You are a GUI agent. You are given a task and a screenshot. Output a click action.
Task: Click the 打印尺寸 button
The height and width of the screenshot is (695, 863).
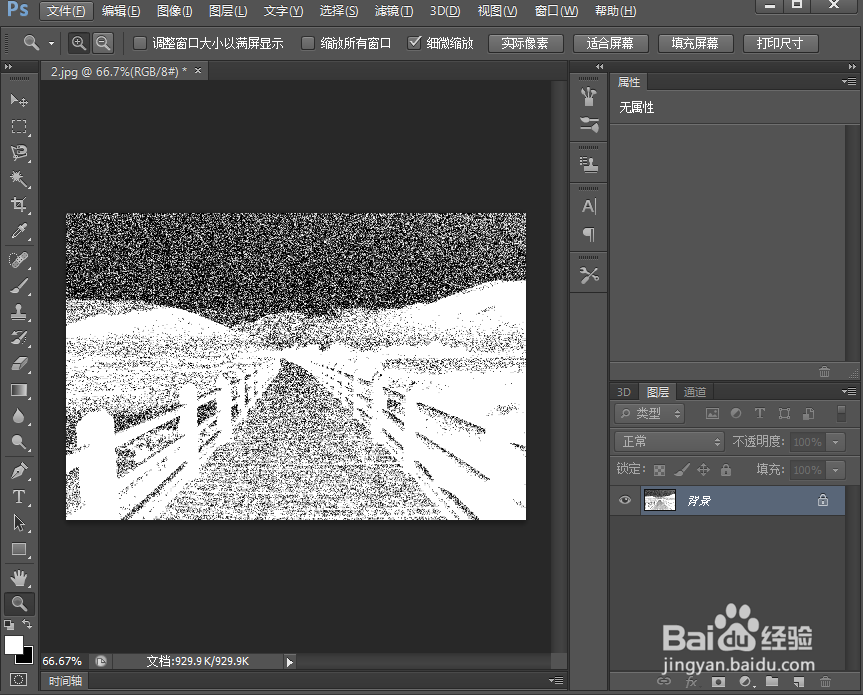(x=780, y=43)
